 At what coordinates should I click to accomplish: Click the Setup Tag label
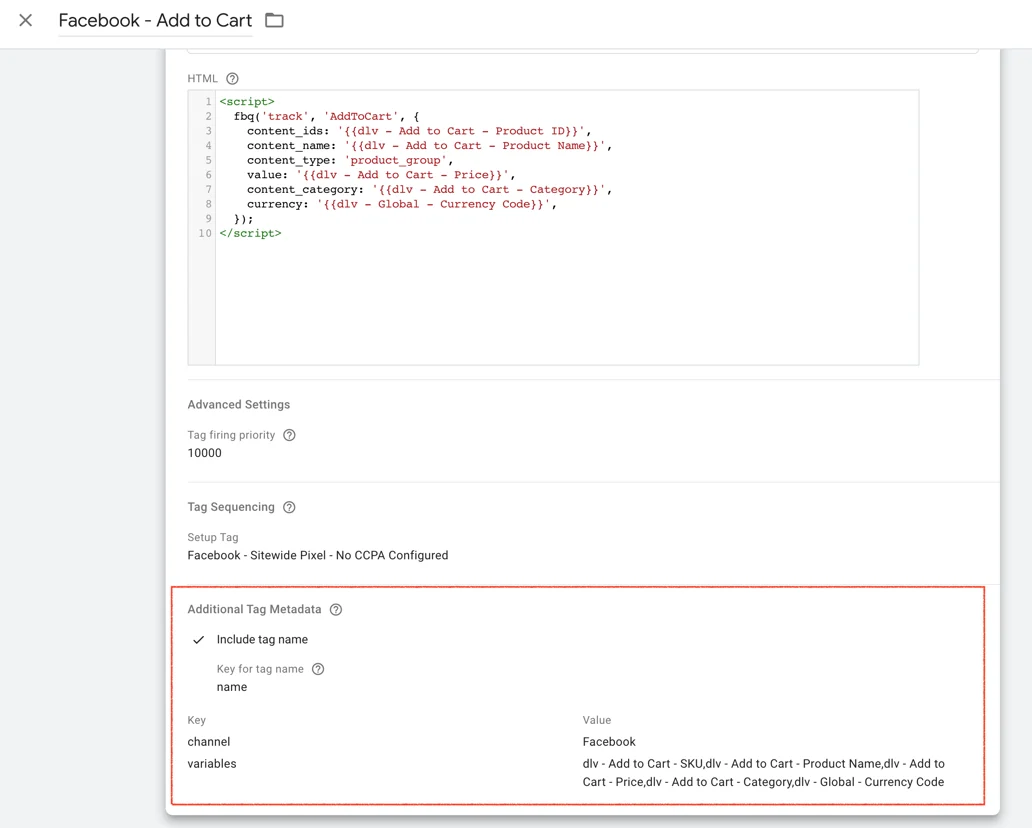click(213, 537)
